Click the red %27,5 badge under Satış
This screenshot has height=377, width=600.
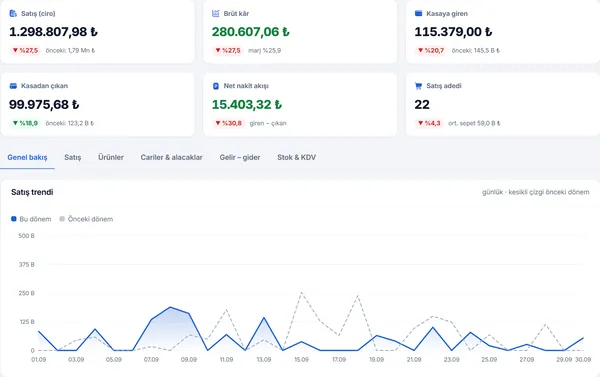[25, 51]
